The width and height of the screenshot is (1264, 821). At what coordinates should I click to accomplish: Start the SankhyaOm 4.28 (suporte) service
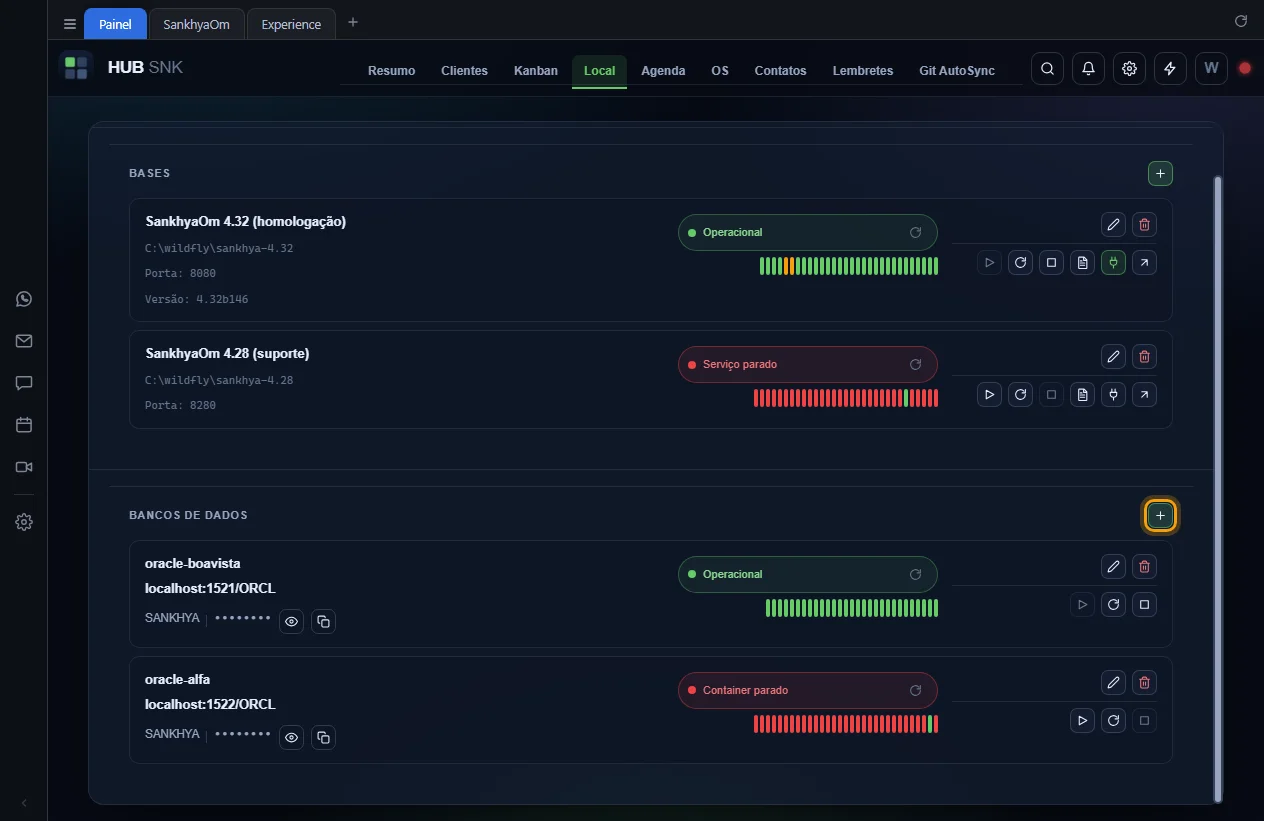coord(989,395)
